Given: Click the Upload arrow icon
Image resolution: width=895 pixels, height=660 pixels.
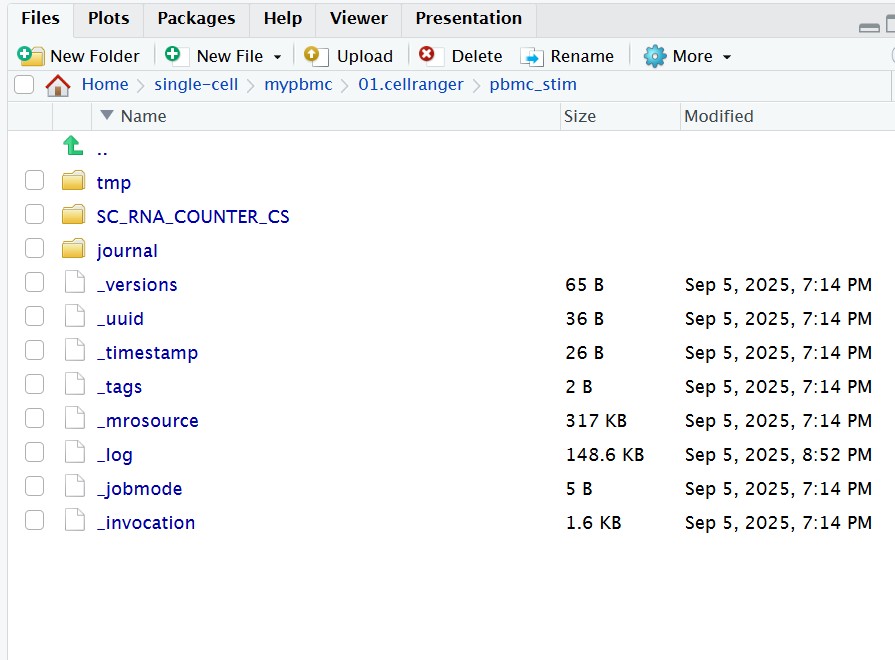Looking at the screenshot, I should coord(316,56).
